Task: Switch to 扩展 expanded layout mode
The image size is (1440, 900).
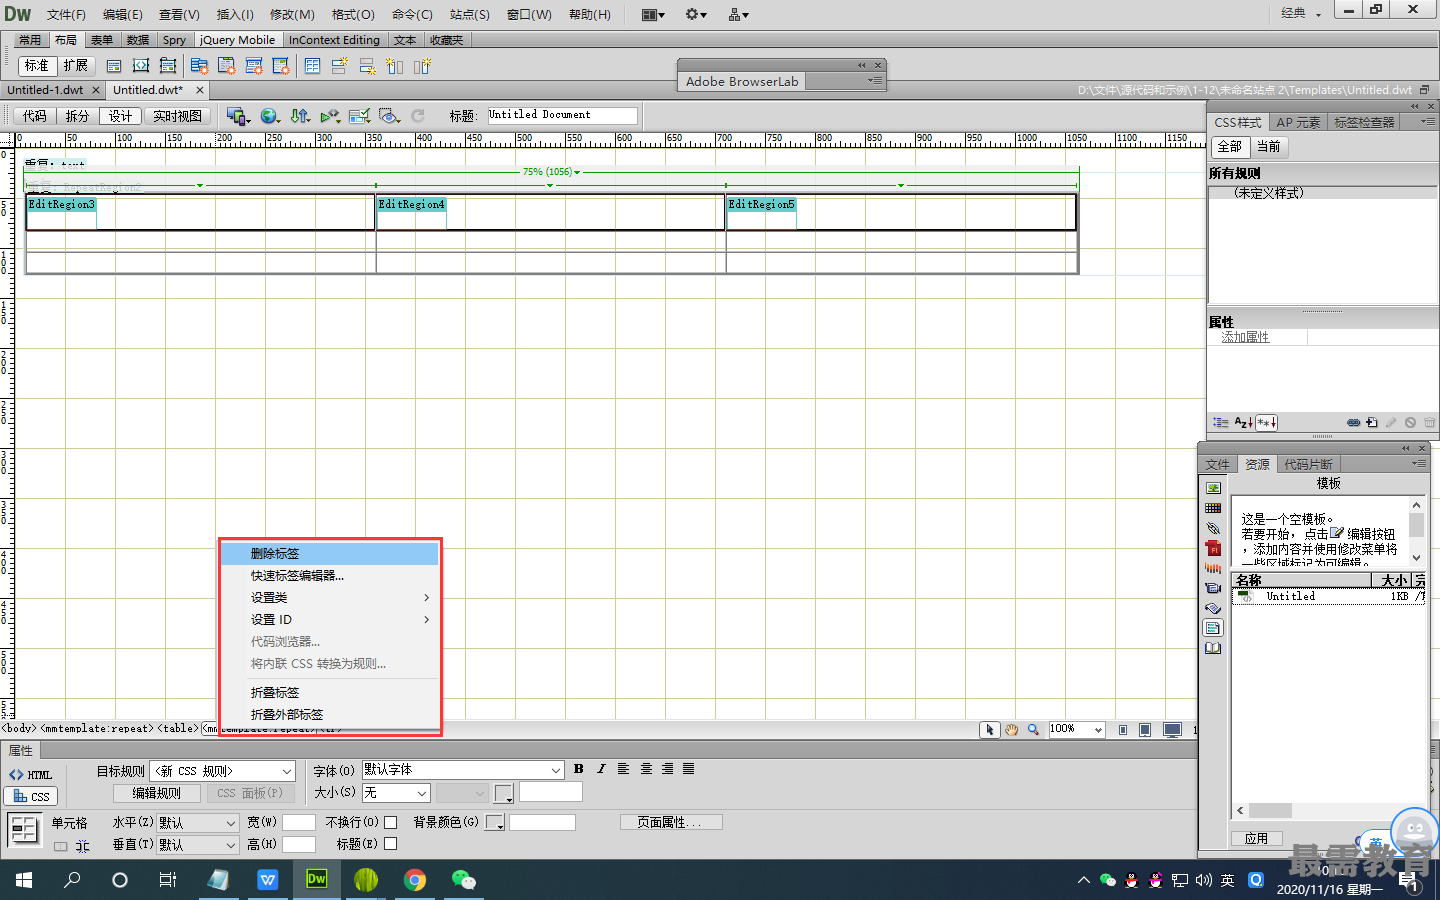Action: pos(75,66)
